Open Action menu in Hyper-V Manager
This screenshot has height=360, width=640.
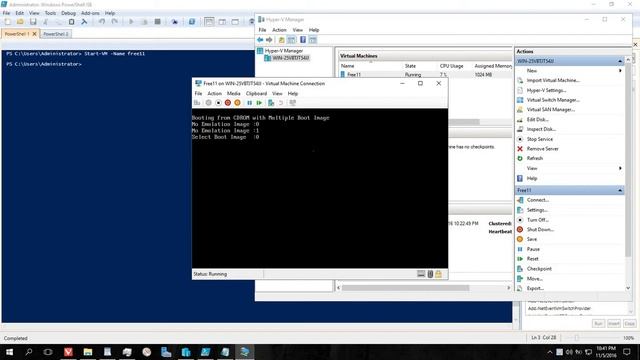pyautogui.click(x=279, y=30)
